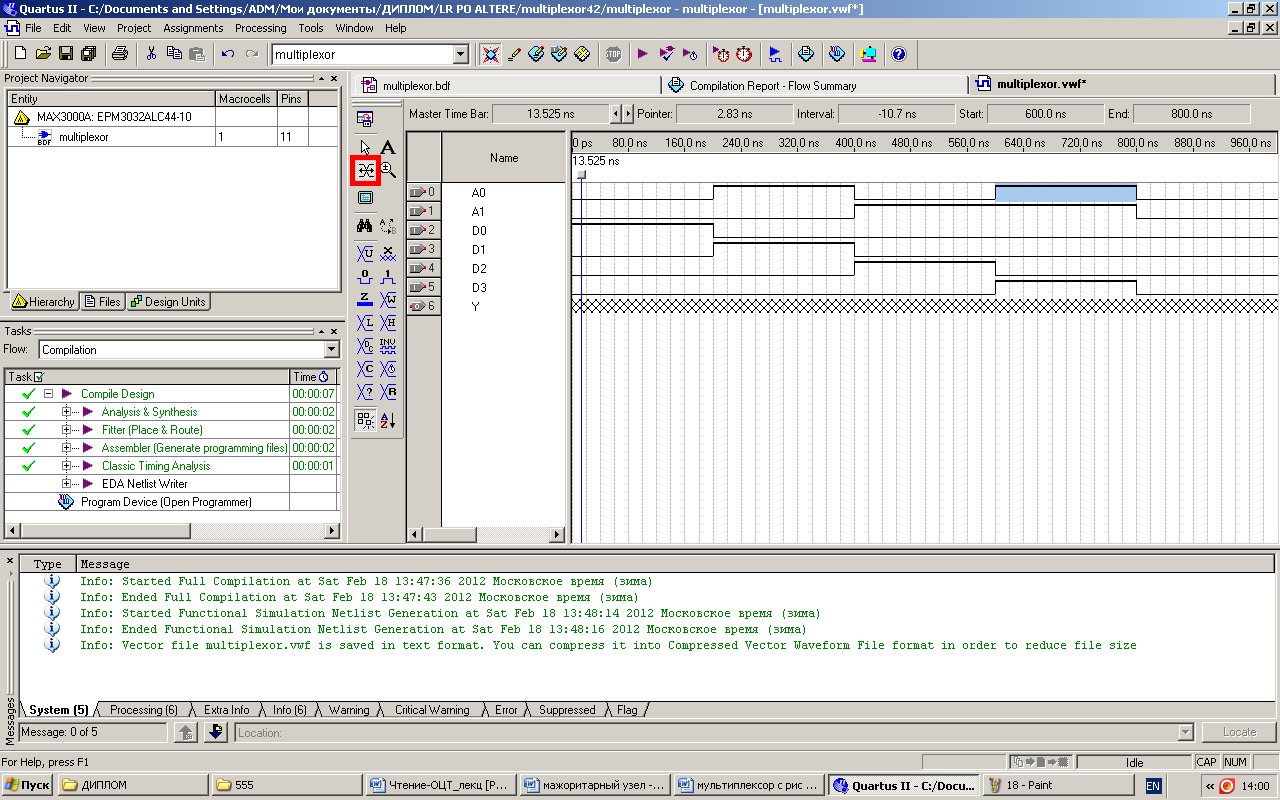The image size is (1280, 800).
Task: Open the Flow Compilation dropdown
Action: [x=332, y=350]
